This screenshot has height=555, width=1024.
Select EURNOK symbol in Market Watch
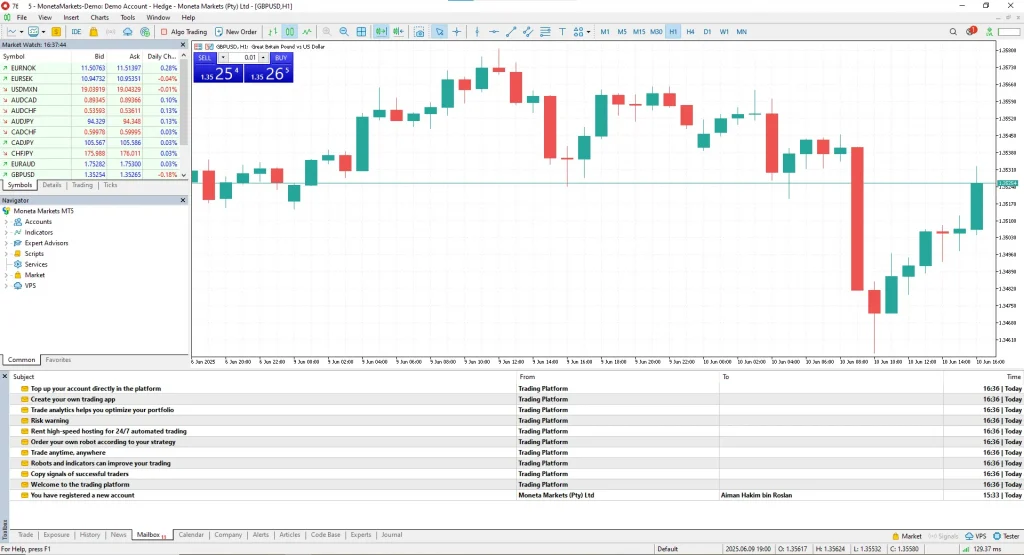(89, 68)
